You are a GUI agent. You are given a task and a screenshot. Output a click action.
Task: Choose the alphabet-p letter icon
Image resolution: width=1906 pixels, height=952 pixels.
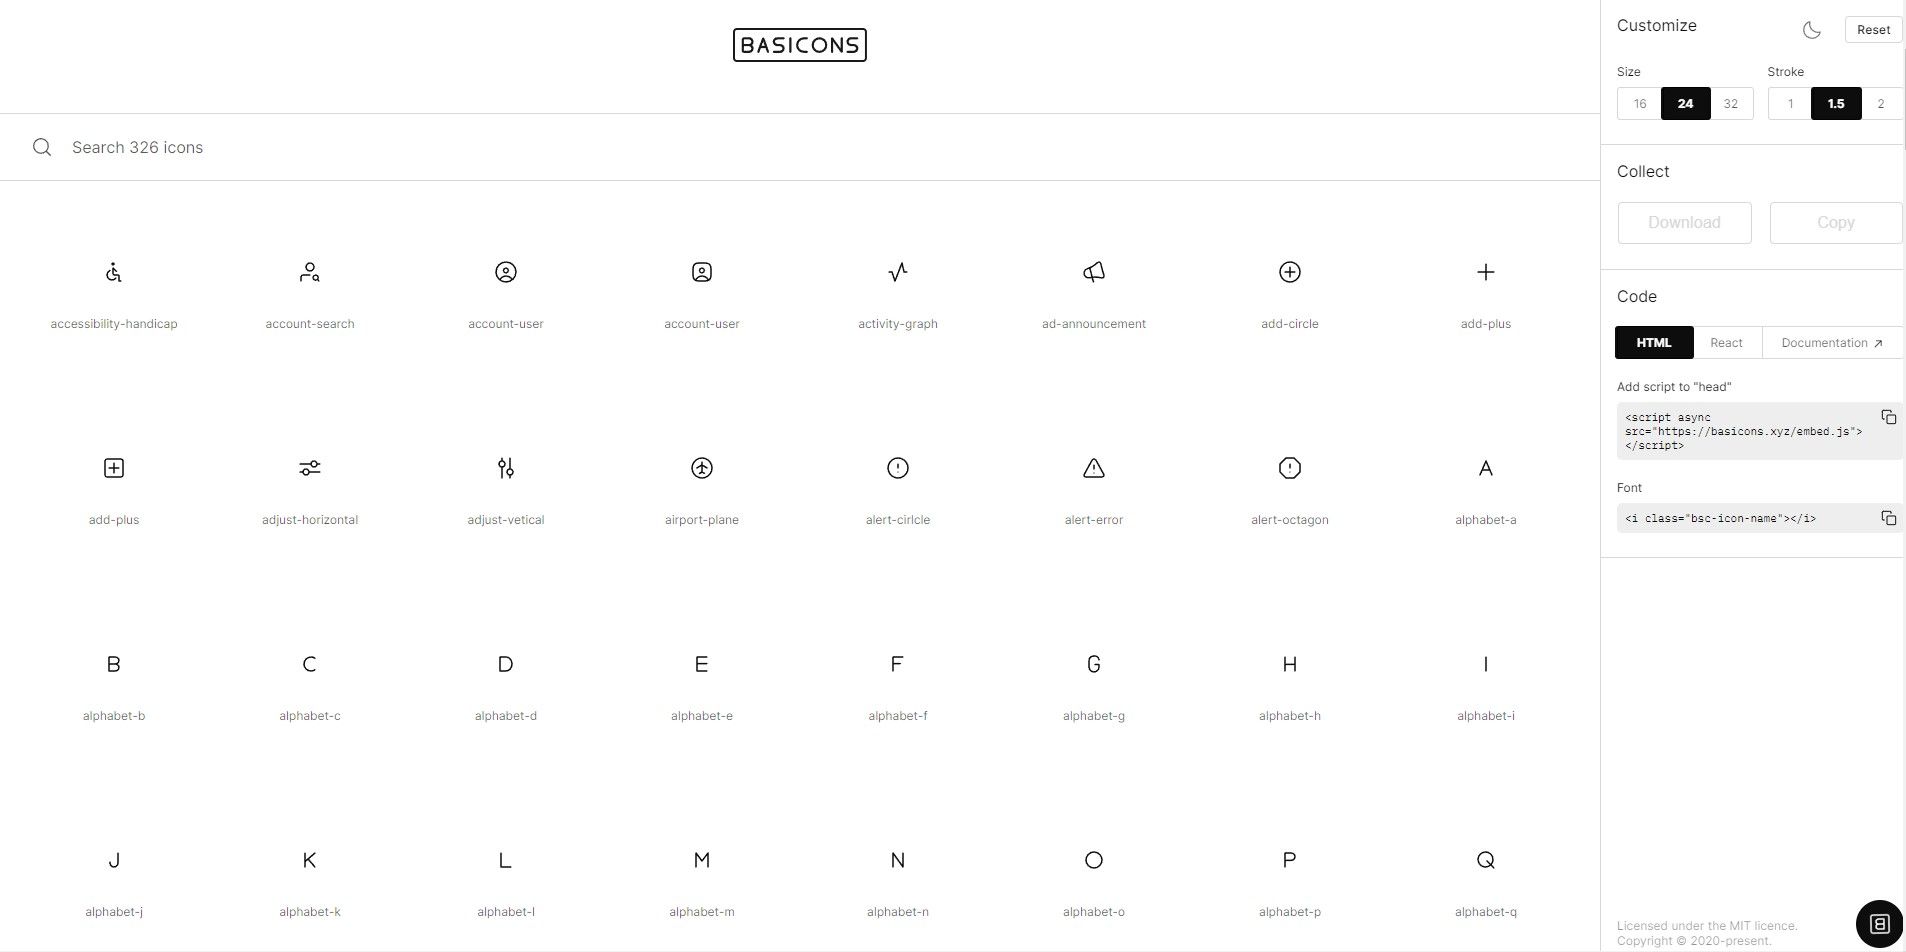tap(1290, 860)
